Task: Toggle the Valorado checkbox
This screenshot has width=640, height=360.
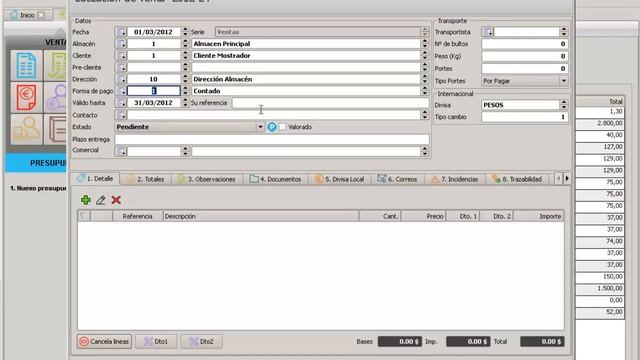Action: point(282,127)
